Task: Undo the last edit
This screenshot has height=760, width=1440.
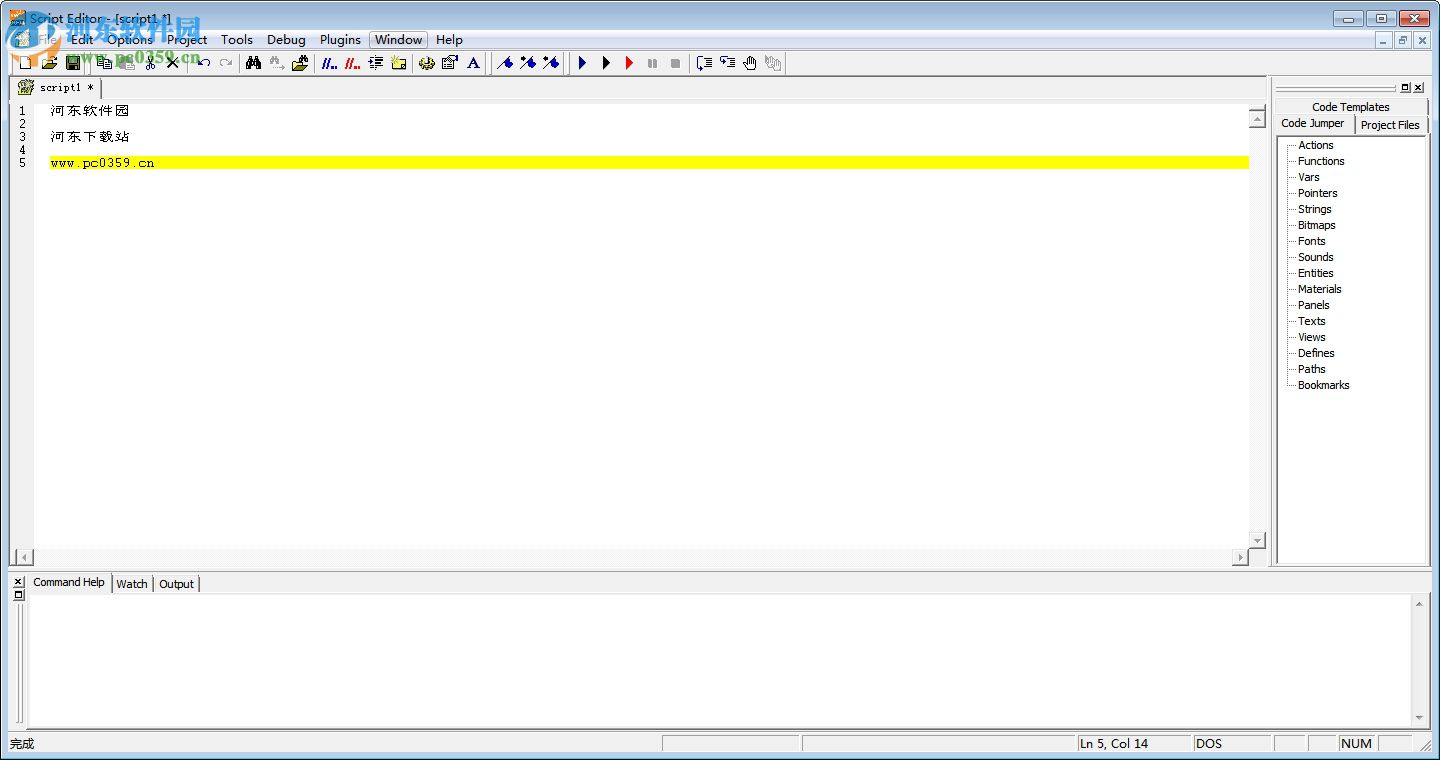Action: 203,63
